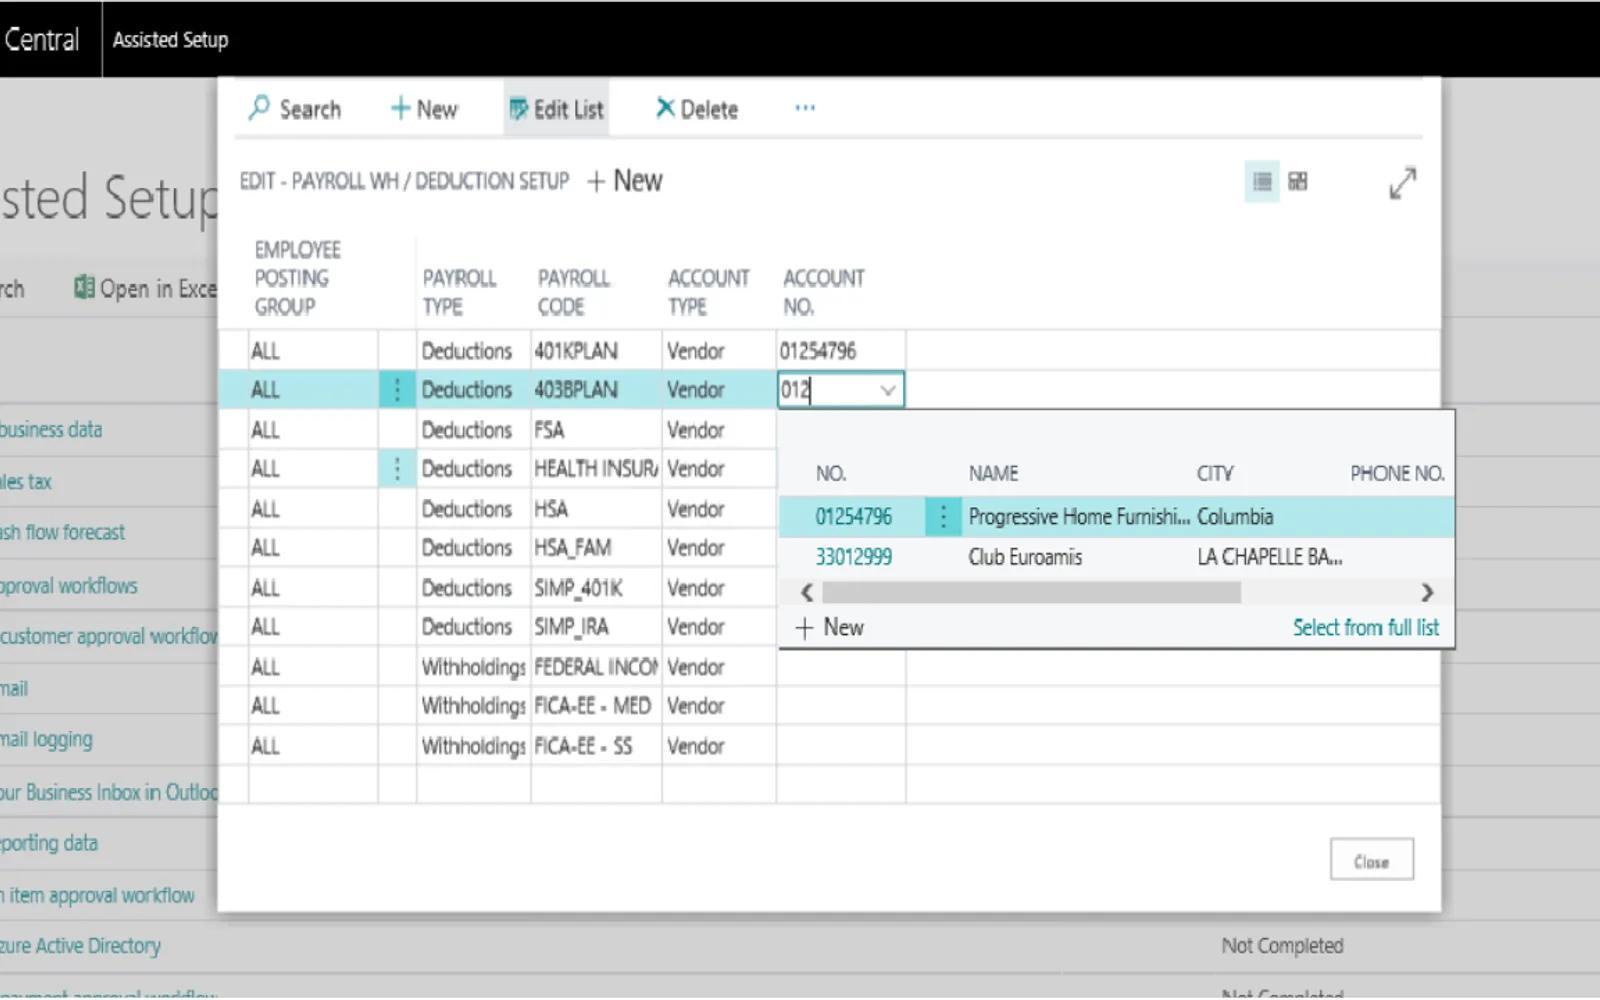The image size is (1600, 1000).
Task: Click the lookup horizontal scrollbar
Action: coord(1031,592)
